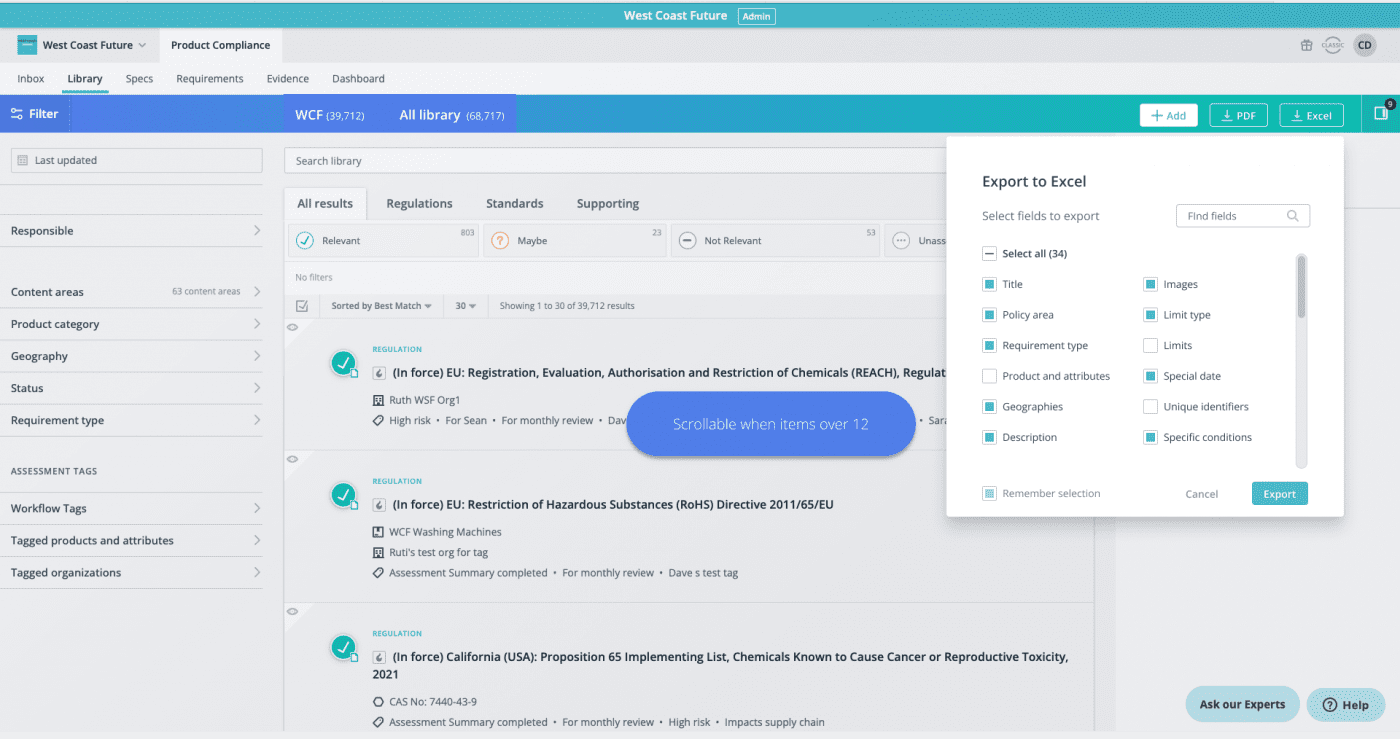Open the Filter sidebar panel
This screenshot has width=1400, height=739.
point(34,114)
